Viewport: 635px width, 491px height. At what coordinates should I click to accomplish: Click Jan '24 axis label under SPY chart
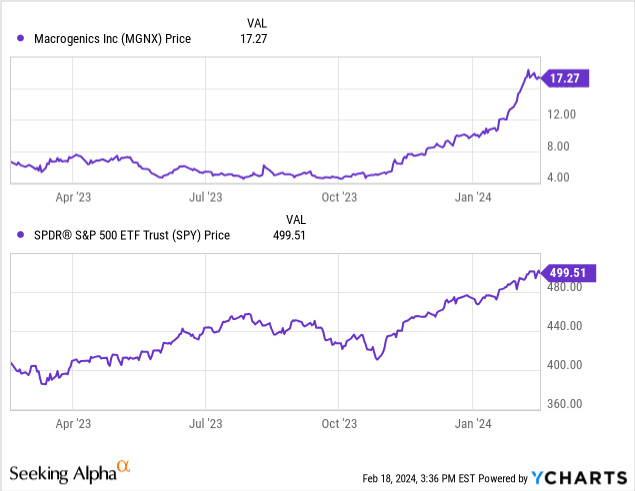[x=473, y=423]
